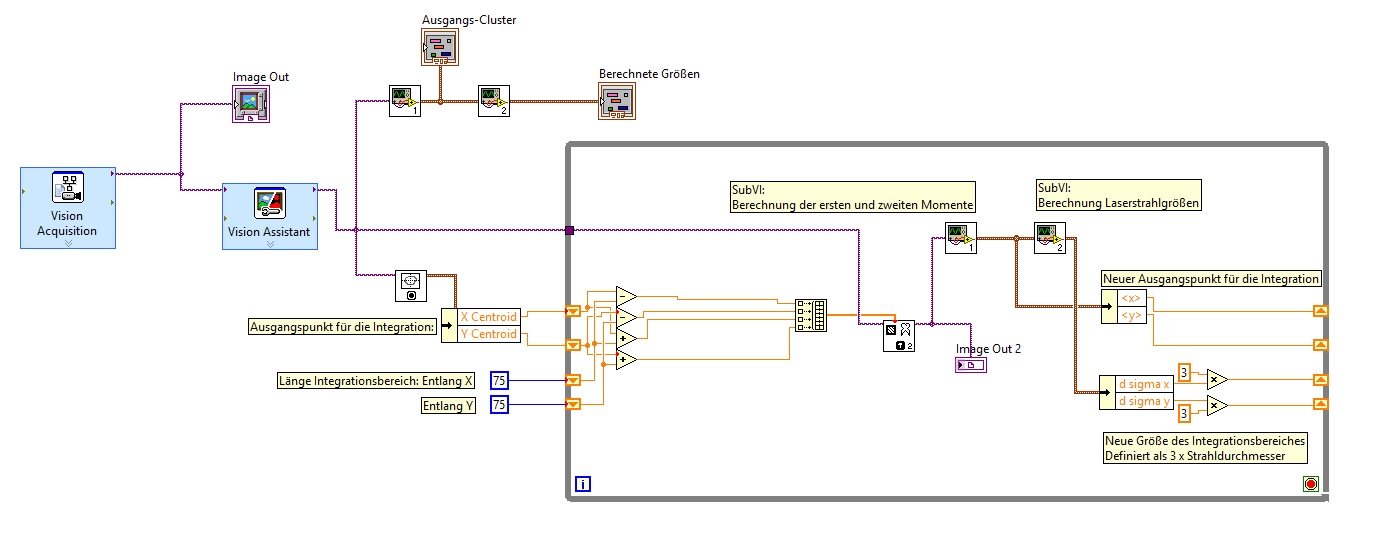Expand the Vision Assistant express VI chevron
The image size is (1393, 557).
click(x=270, y=243)
